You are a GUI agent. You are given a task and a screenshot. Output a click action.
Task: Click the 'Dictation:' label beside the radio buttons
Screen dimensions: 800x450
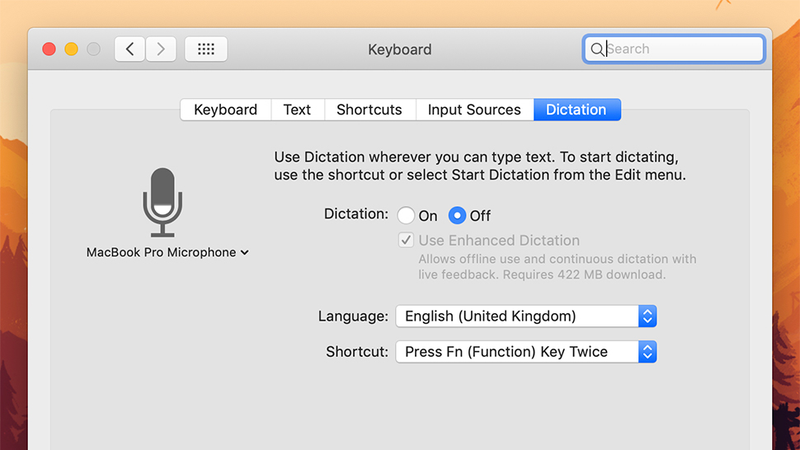point(356,214)
